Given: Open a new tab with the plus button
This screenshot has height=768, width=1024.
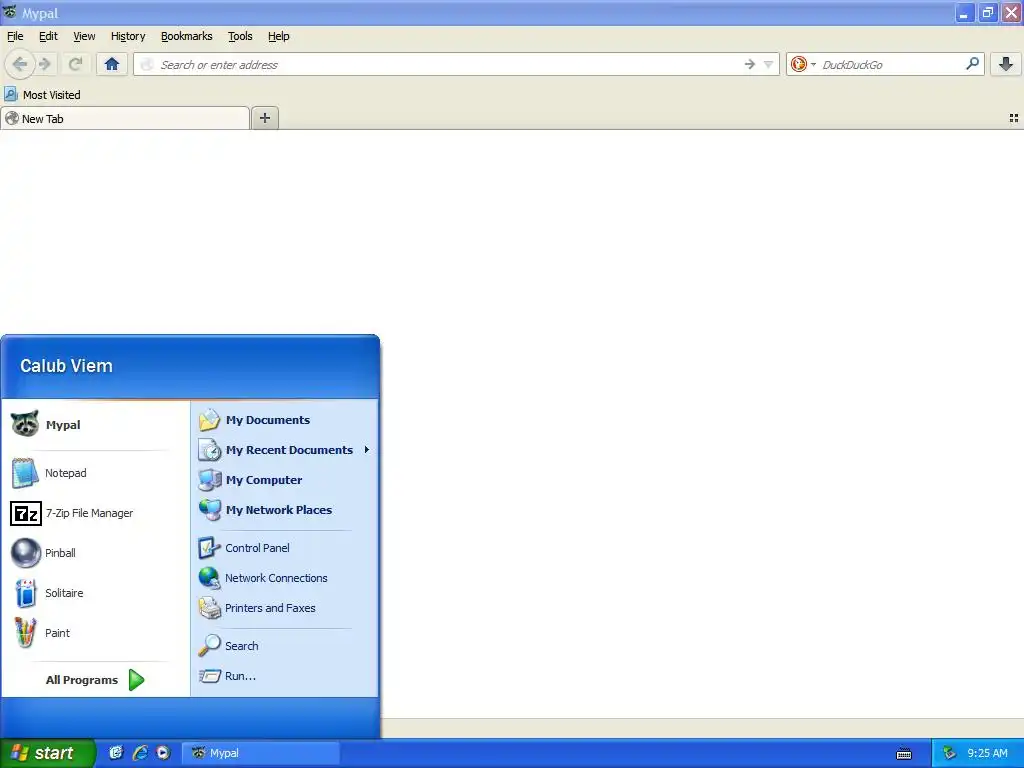Looking at the screenshot, I should pos(264,118).
